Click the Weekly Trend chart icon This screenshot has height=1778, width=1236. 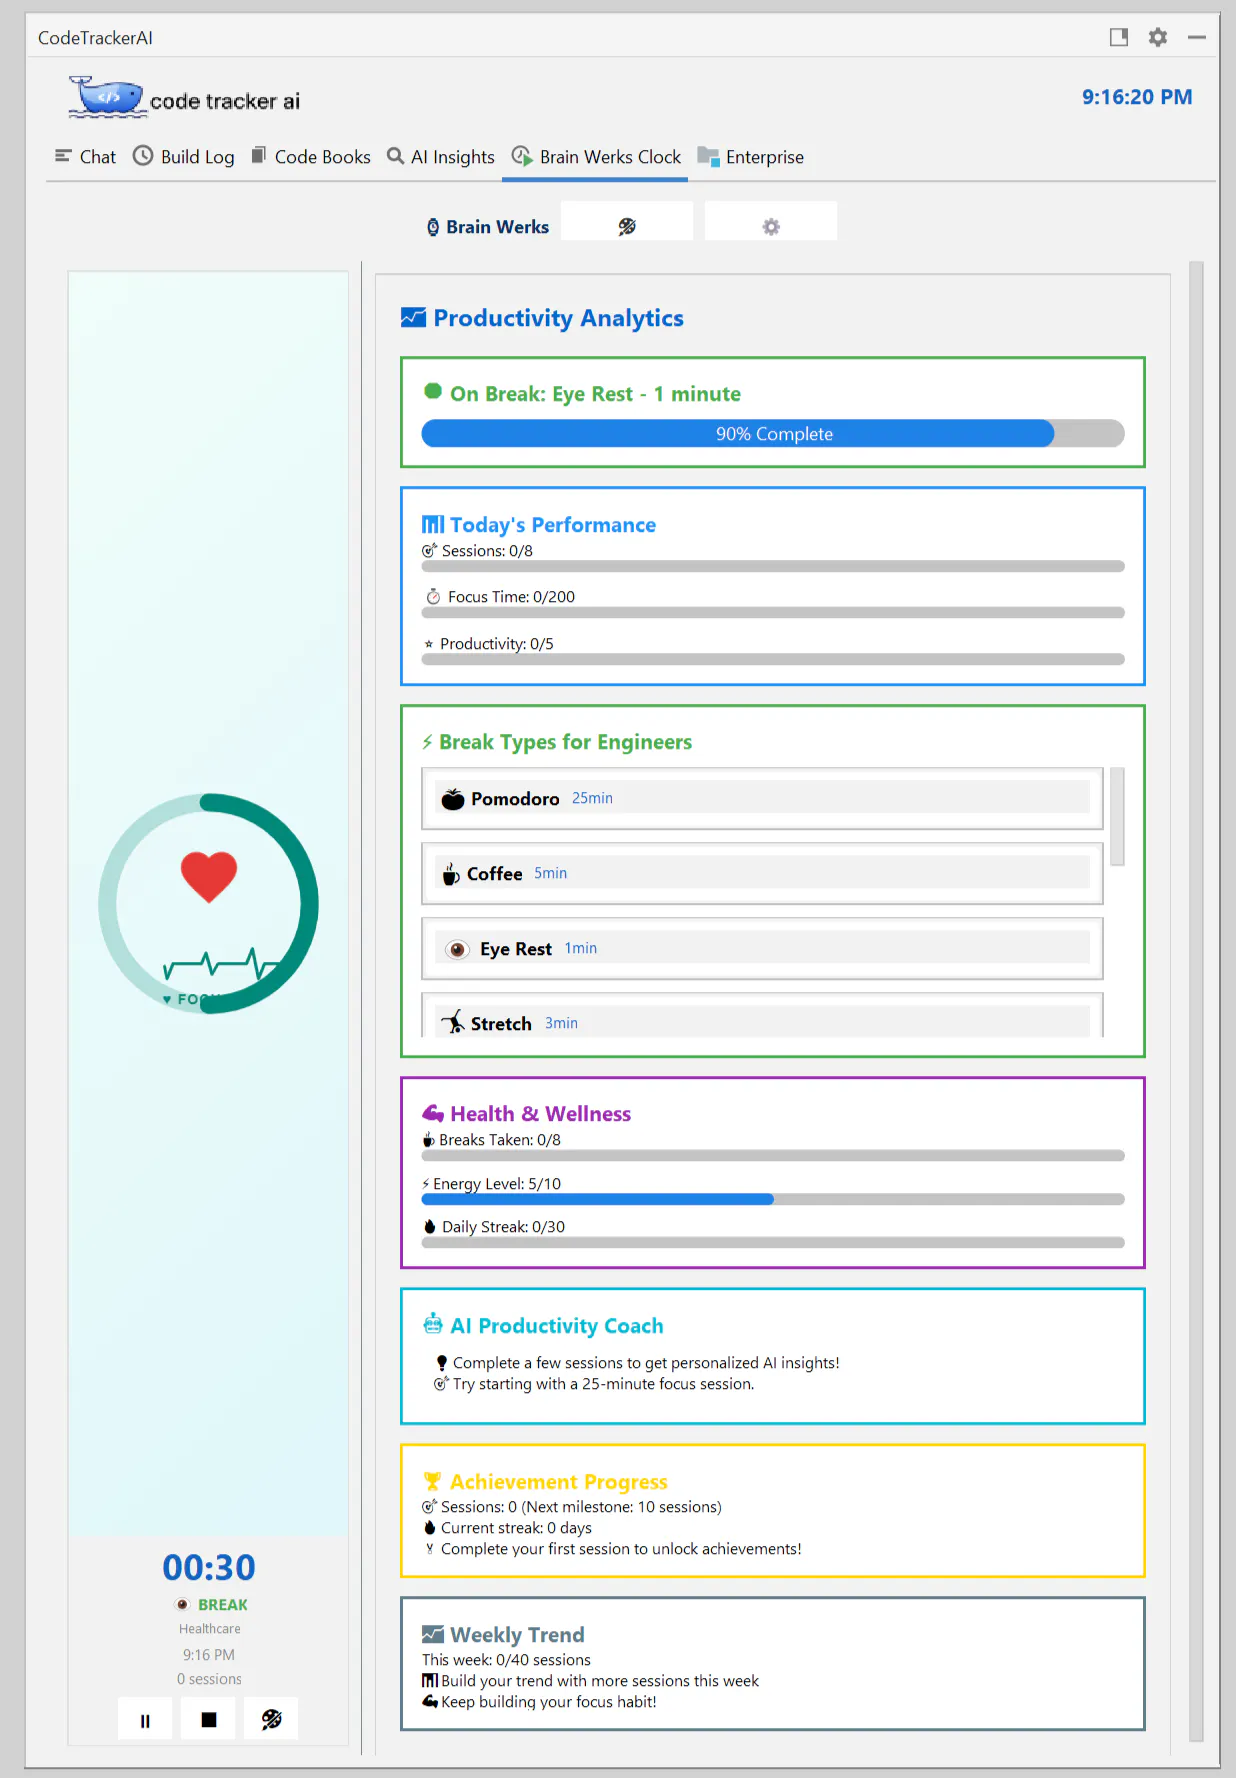click(433, 1634)
